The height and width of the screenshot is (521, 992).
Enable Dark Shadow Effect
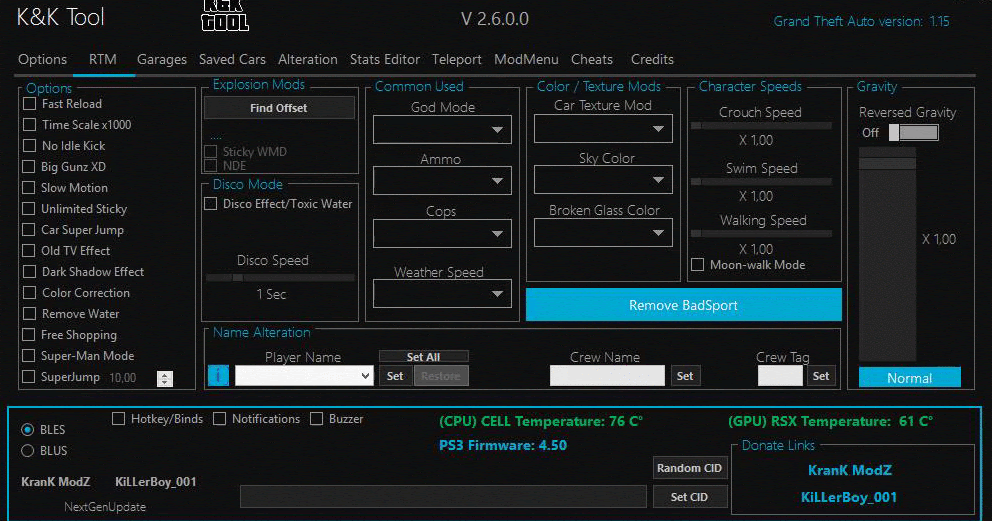click(29, 271)
